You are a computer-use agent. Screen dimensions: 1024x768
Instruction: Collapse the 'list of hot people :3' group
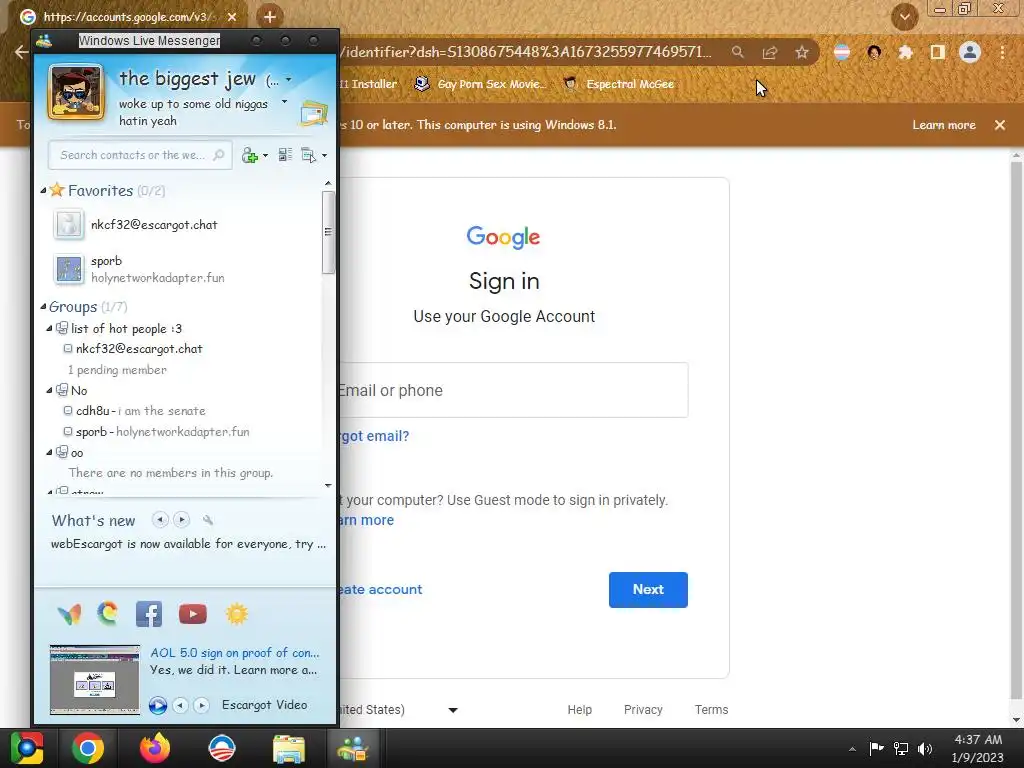(50, 328)
